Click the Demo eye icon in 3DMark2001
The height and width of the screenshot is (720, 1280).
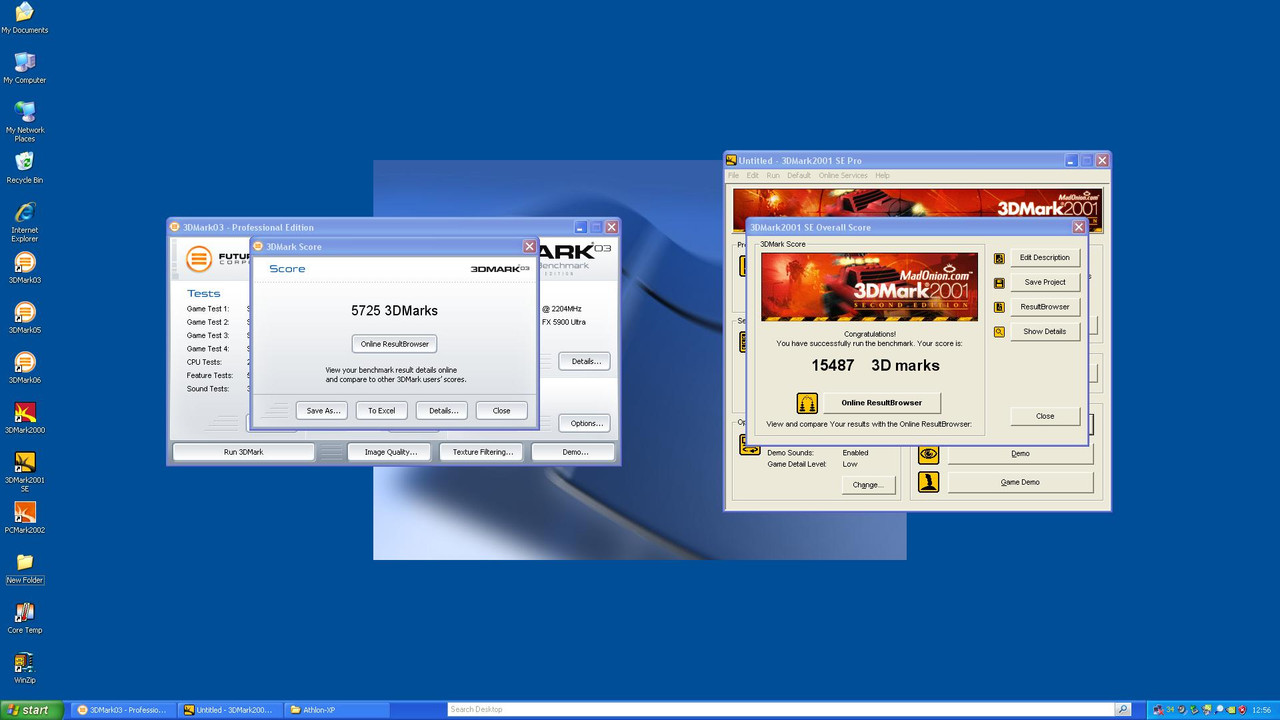click(x=929, y=454)
